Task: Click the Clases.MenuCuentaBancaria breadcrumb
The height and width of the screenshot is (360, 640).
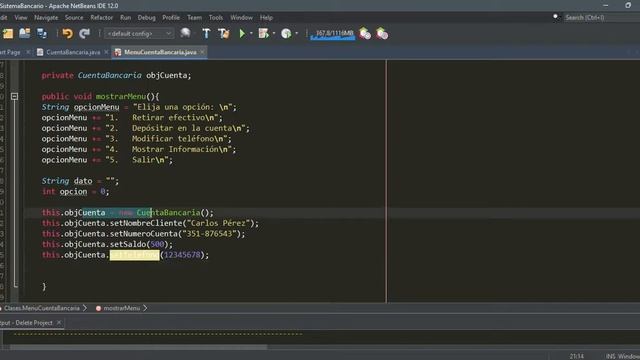Action: [x=42, y=308]
